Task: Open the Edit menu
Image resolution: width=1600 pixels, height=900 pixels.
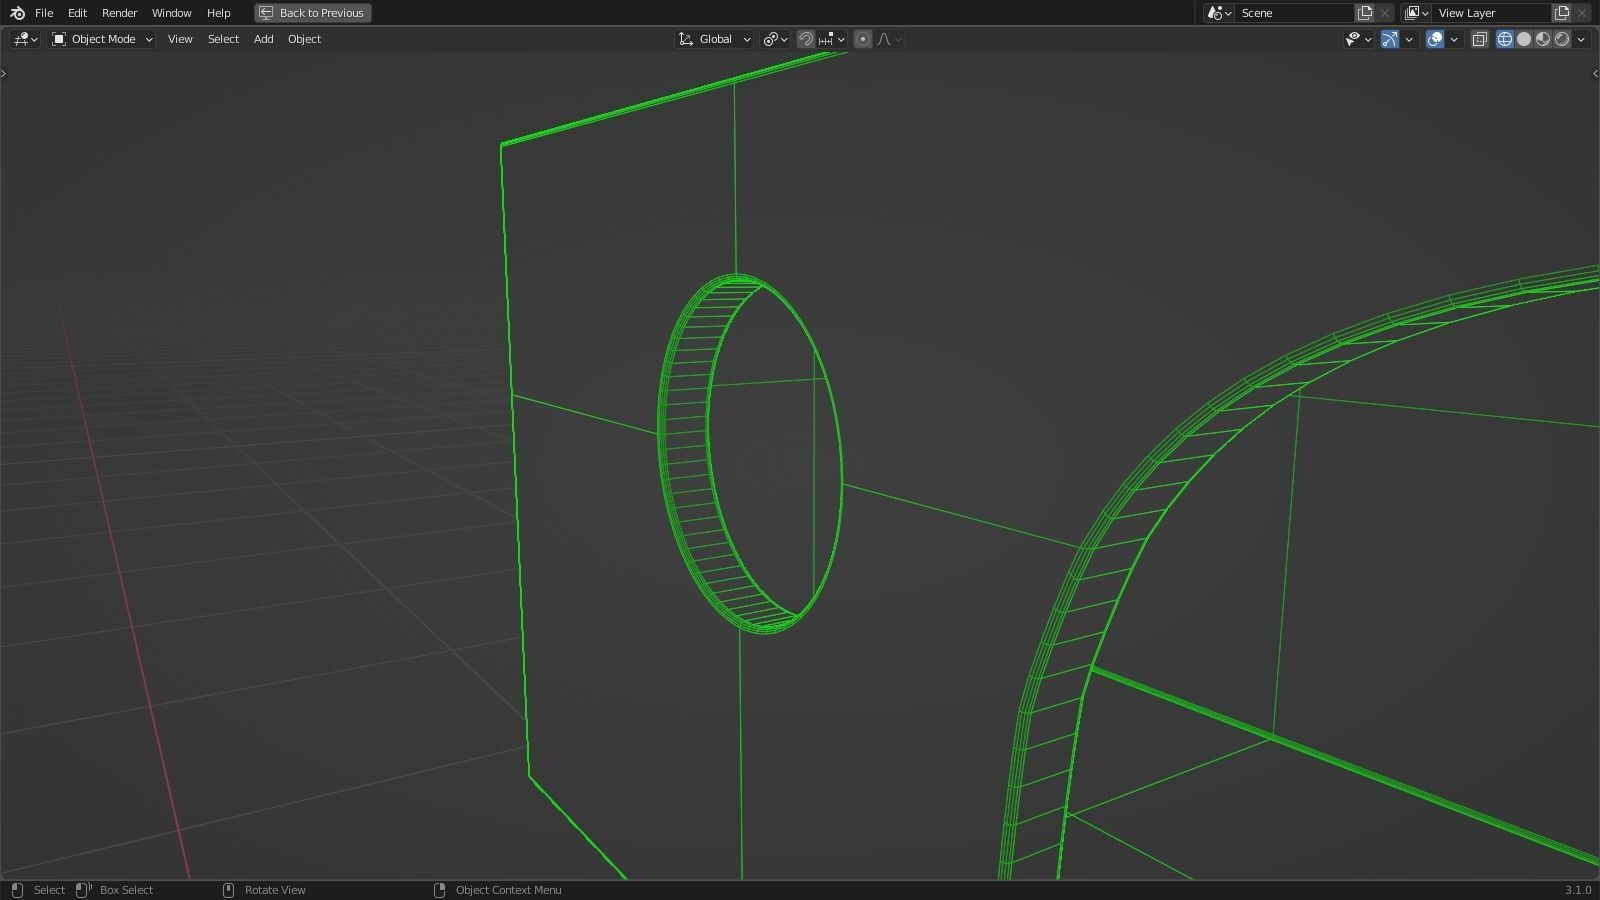Action: tap(77, 13)
